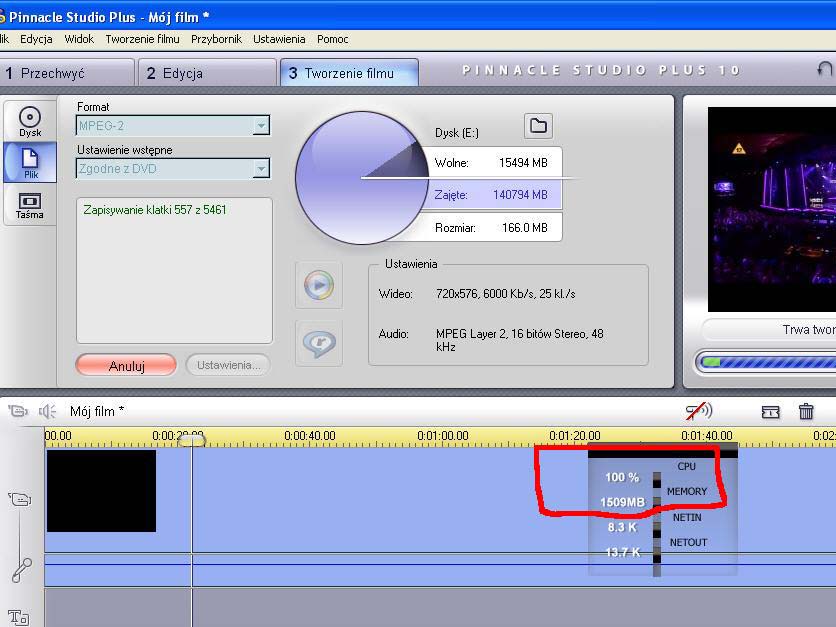Open the Pomoc menu
The height and width of the screenshot is (627, 836).
333,39
